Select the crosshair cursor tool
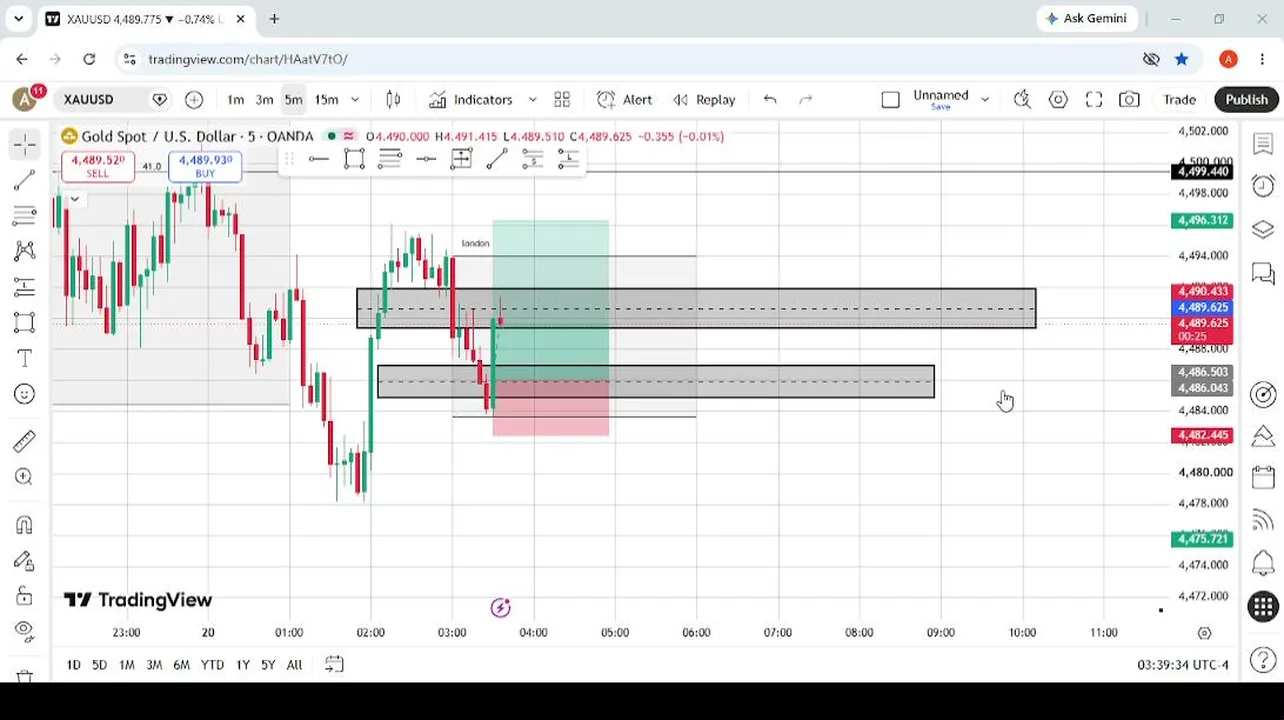1284x720 pixels. click(25, 145)
